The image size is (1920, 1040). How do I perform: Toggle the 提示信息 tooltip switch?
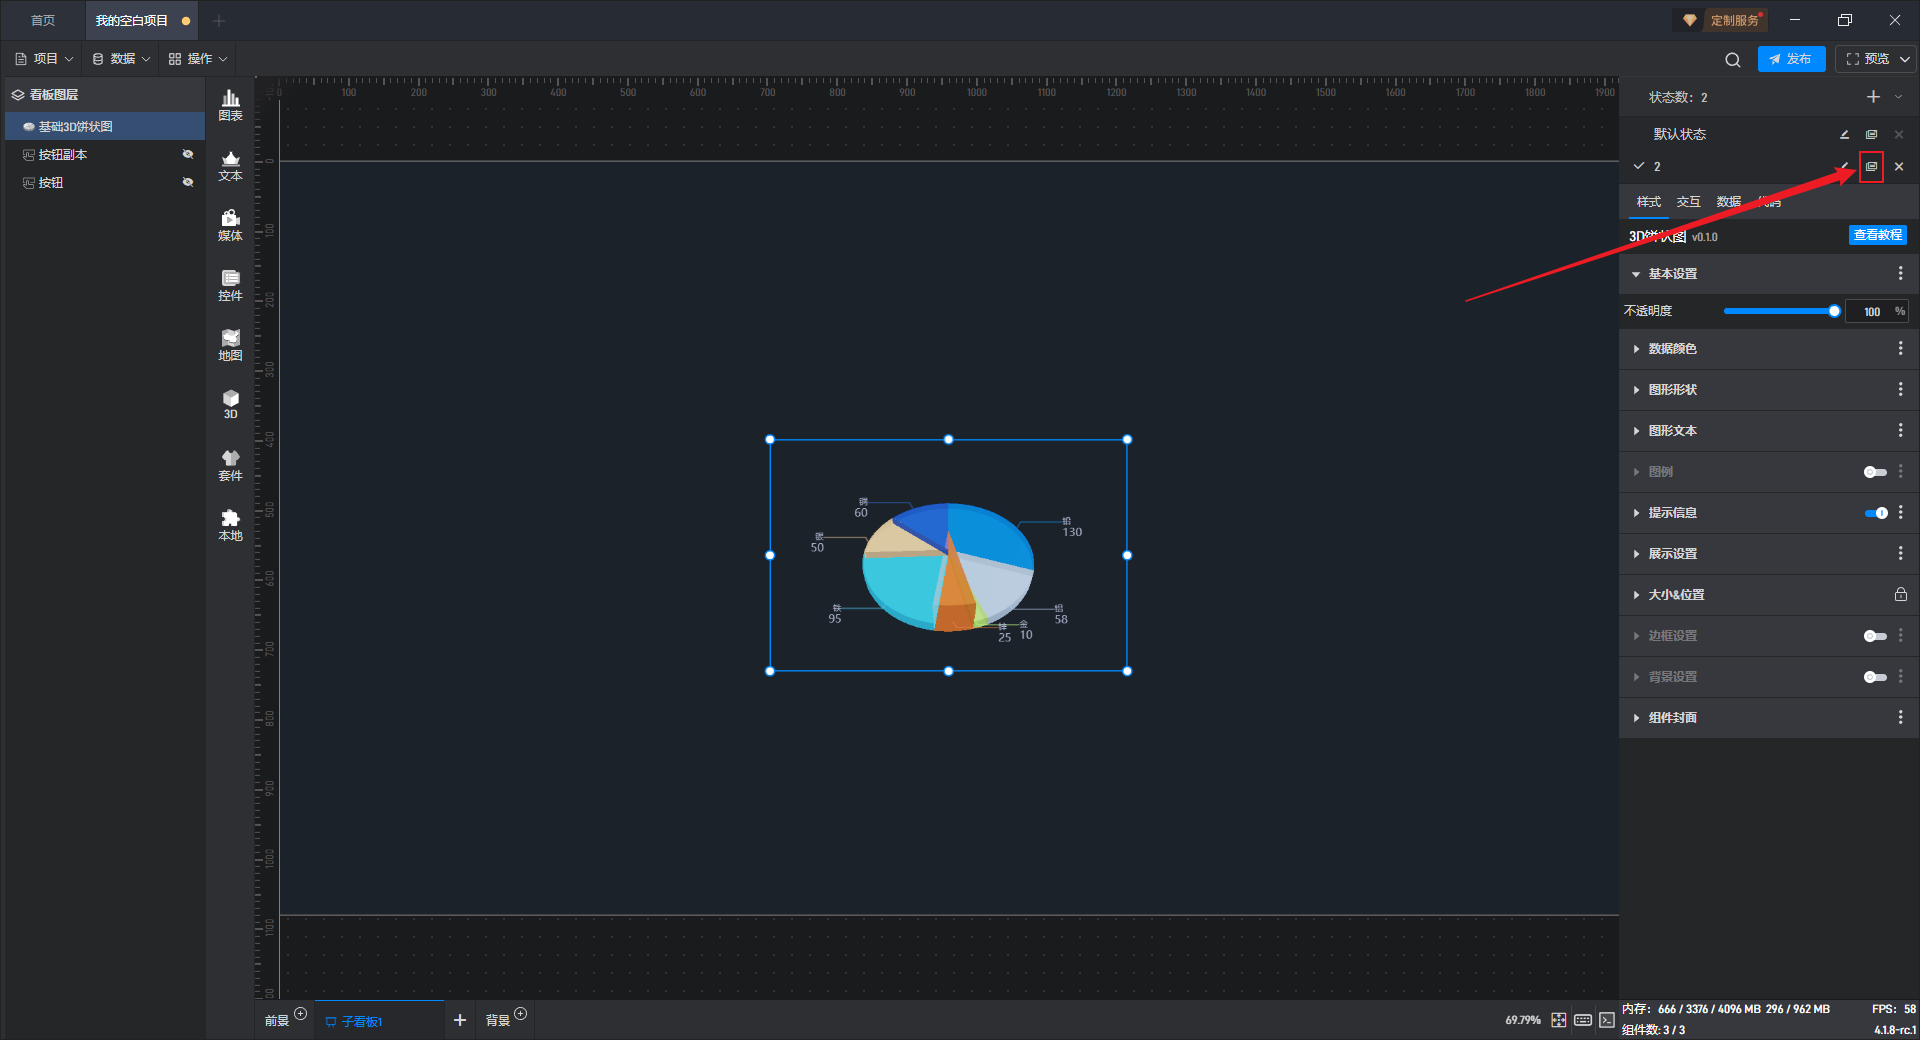pyautogui.click(x=1875, y=513)
